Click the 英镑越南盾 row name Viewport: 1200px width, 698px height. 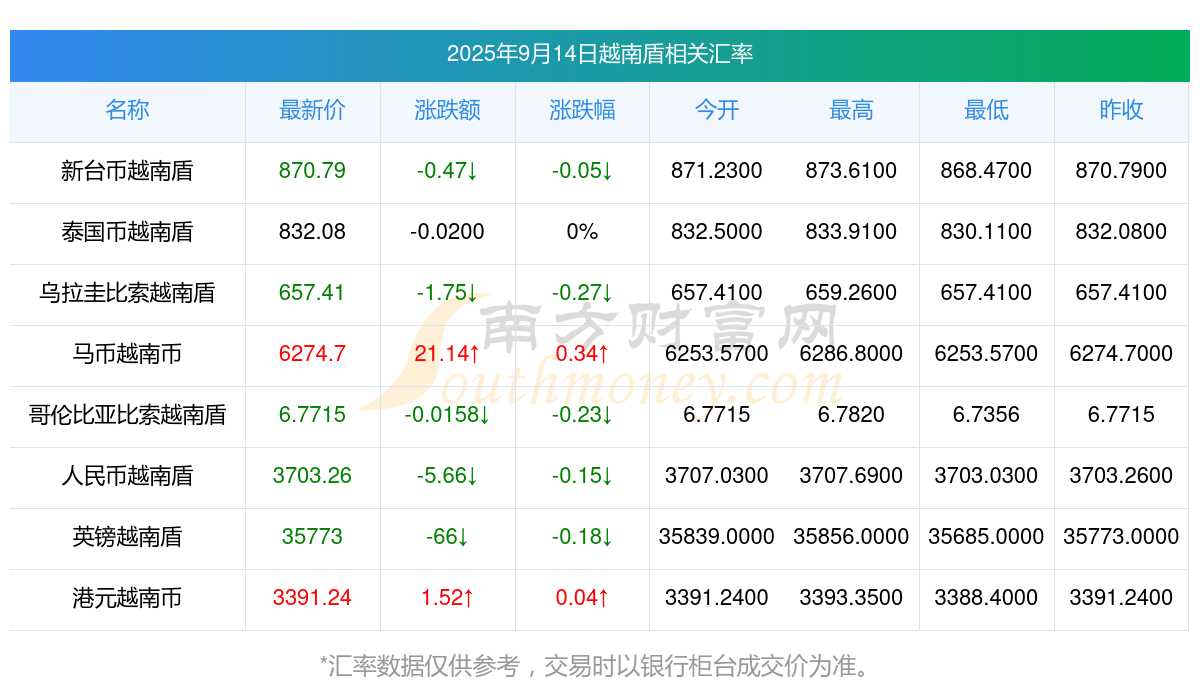point(127,537)
